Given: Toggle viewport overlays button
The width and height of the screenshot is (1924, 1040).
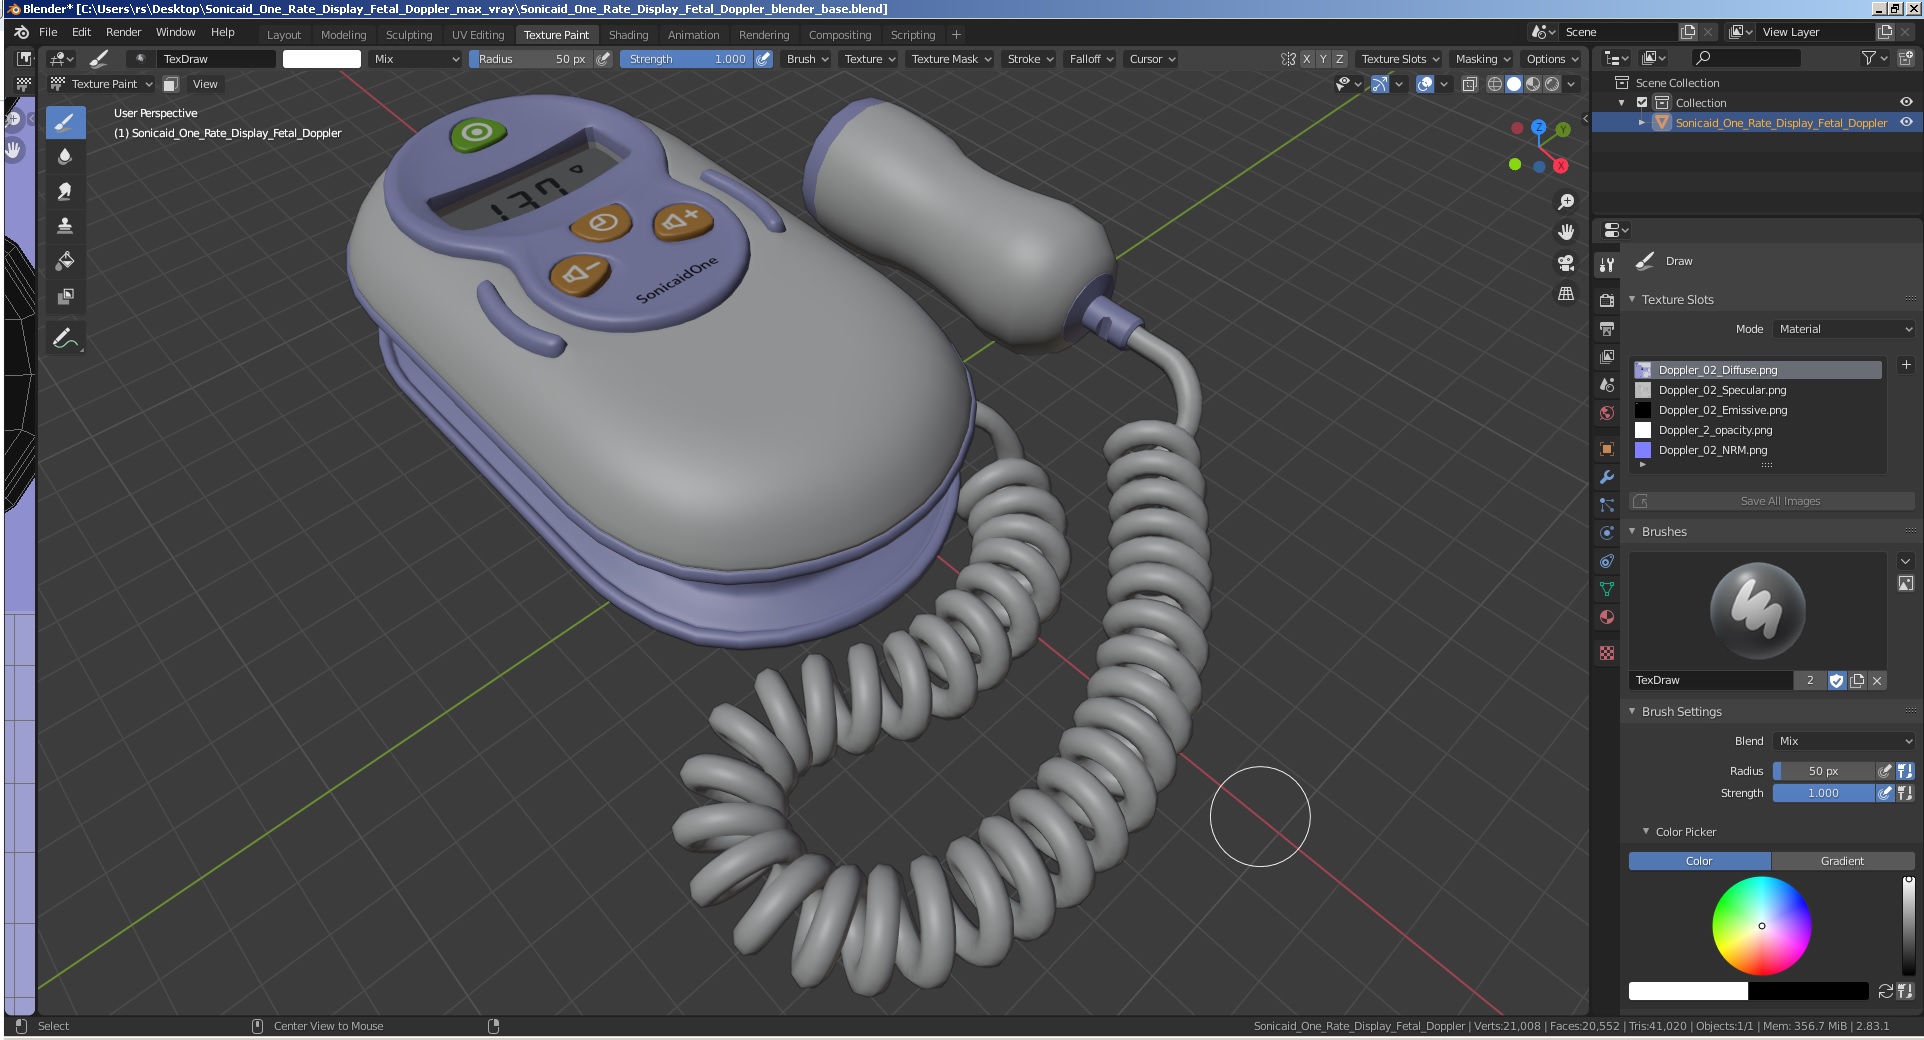Looking at the screenshot, I should [1425, 84].
